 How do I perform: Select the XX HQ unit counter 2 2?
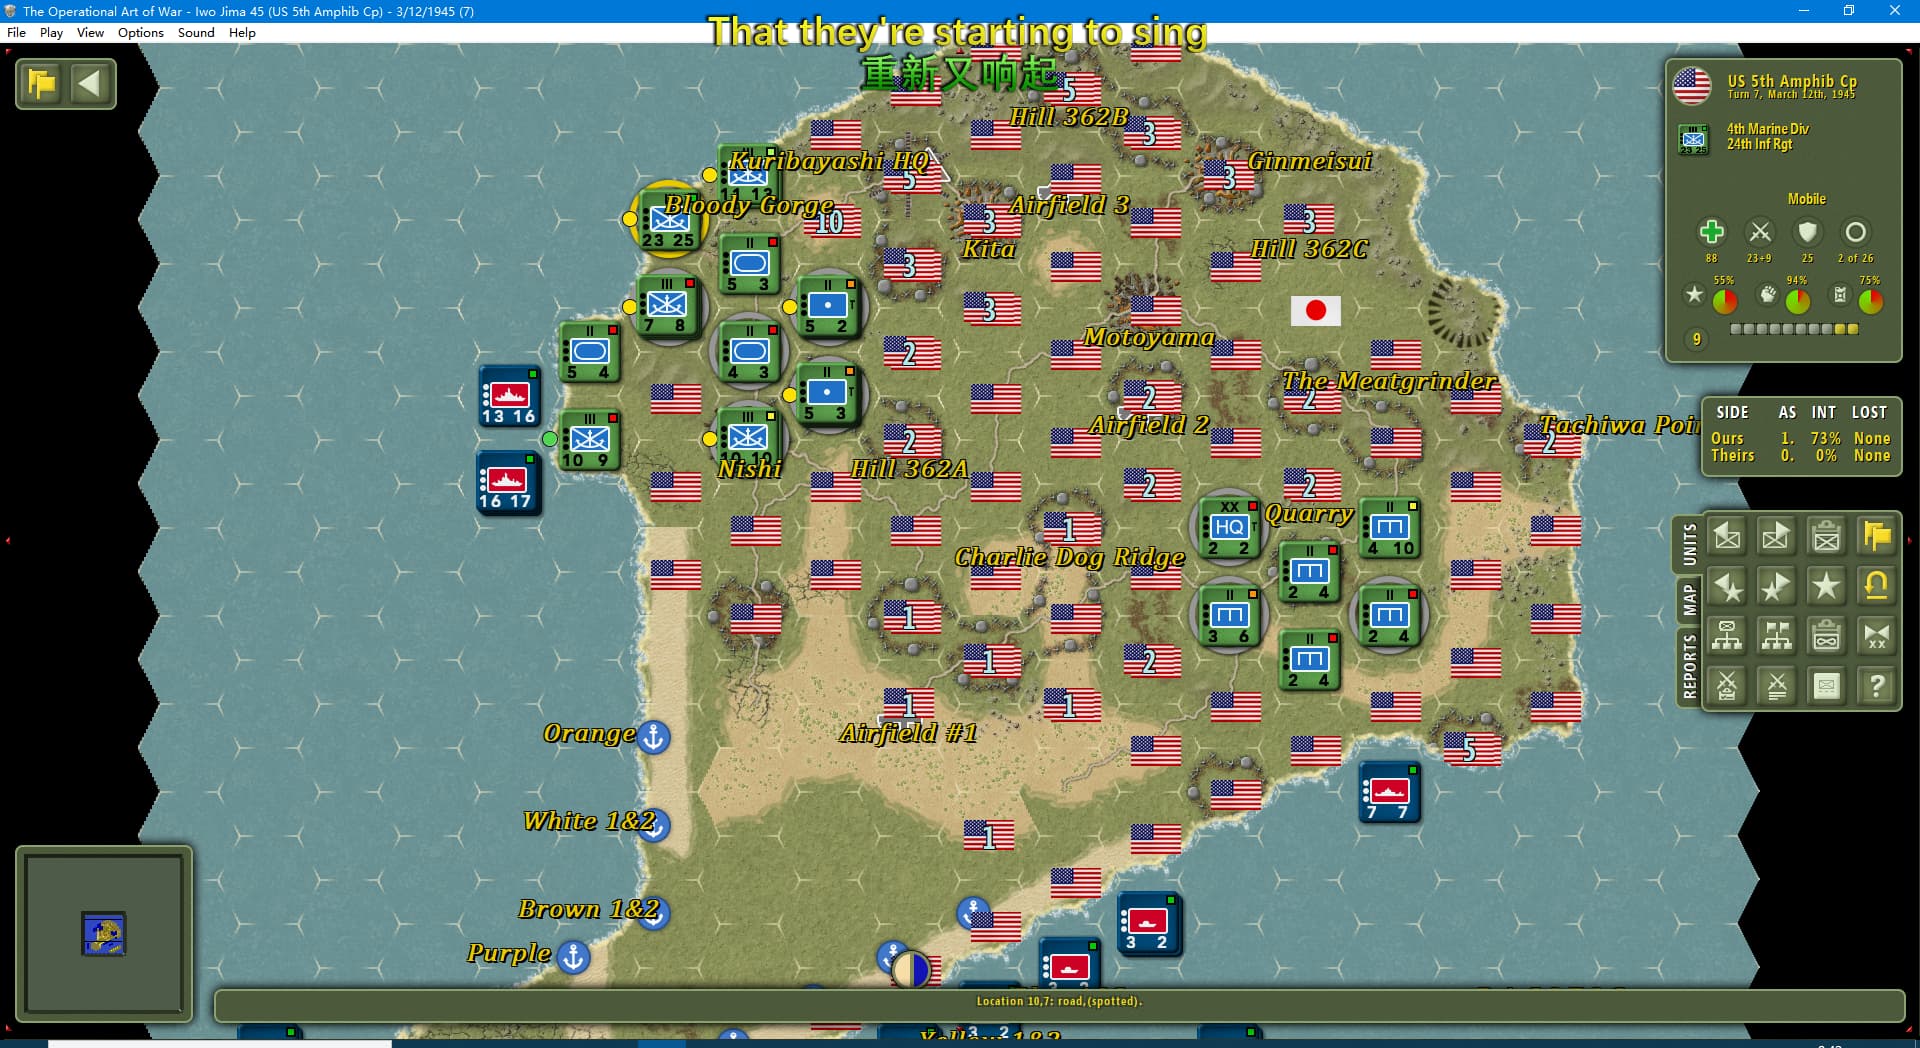click(x=1229, y=528)
